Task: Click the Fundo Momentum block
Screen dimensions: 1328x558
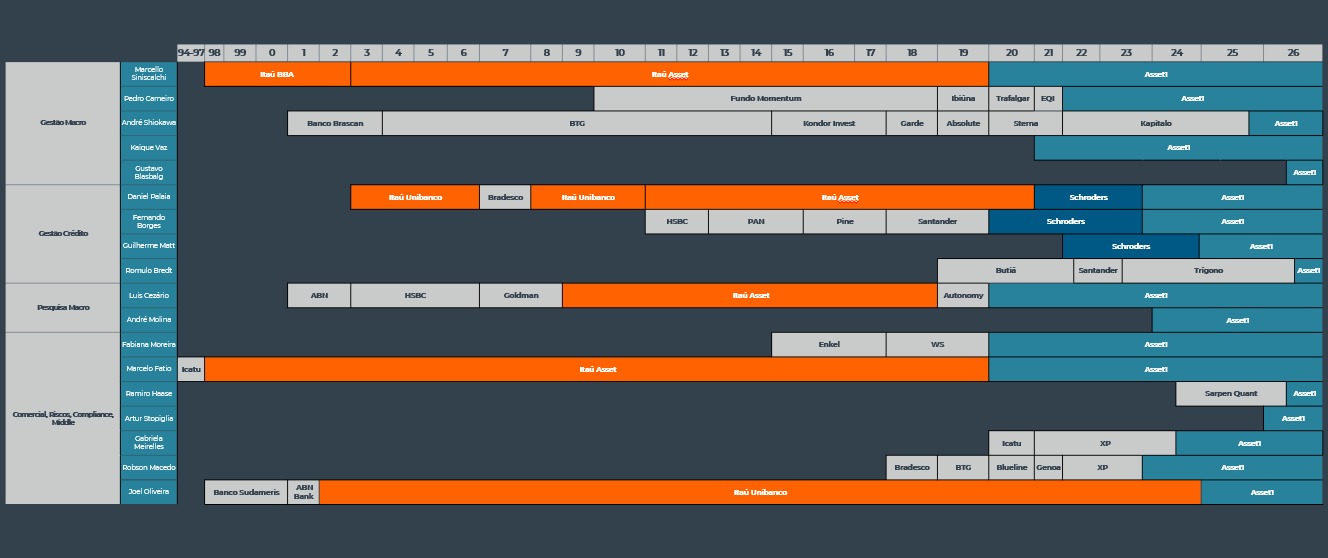Action: tap(765, 99)
